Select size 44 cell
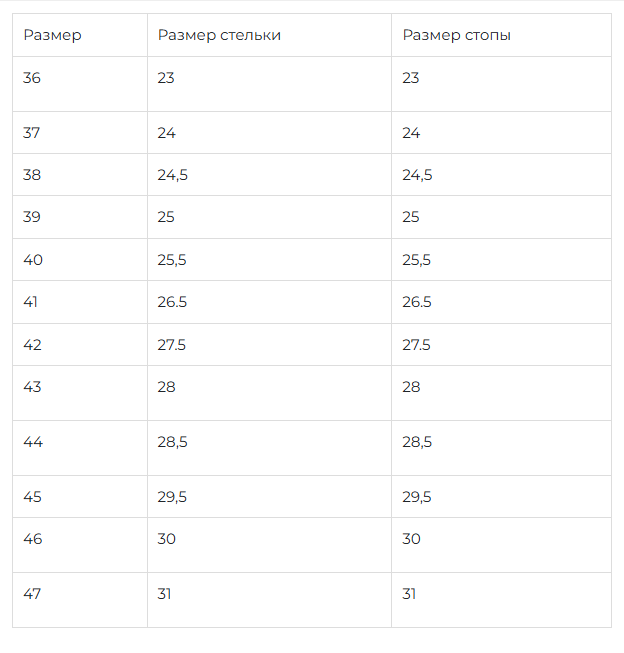Viewport: 624px width, 653px height. tap(33, 442)
